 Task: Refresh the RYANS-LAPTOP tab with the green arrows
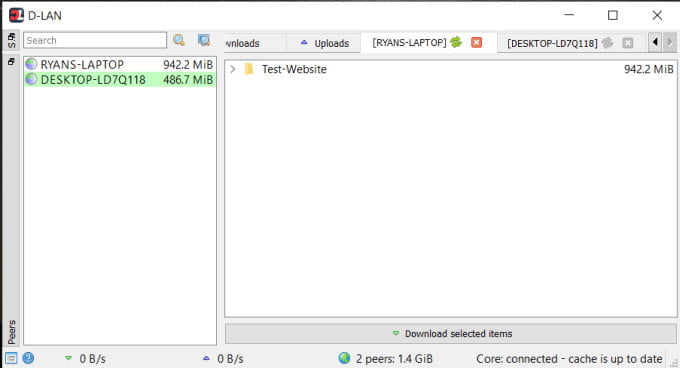coord(456,42)
